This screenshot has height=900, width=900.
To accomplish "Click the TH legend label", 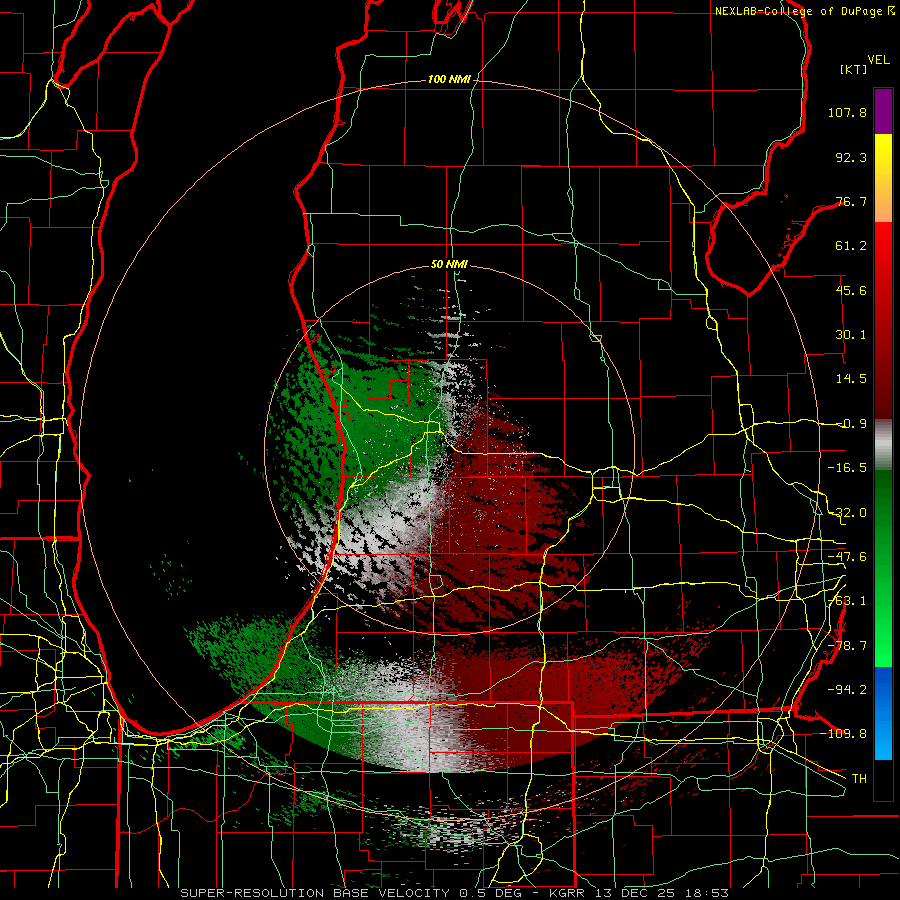I will coord(859,779).
